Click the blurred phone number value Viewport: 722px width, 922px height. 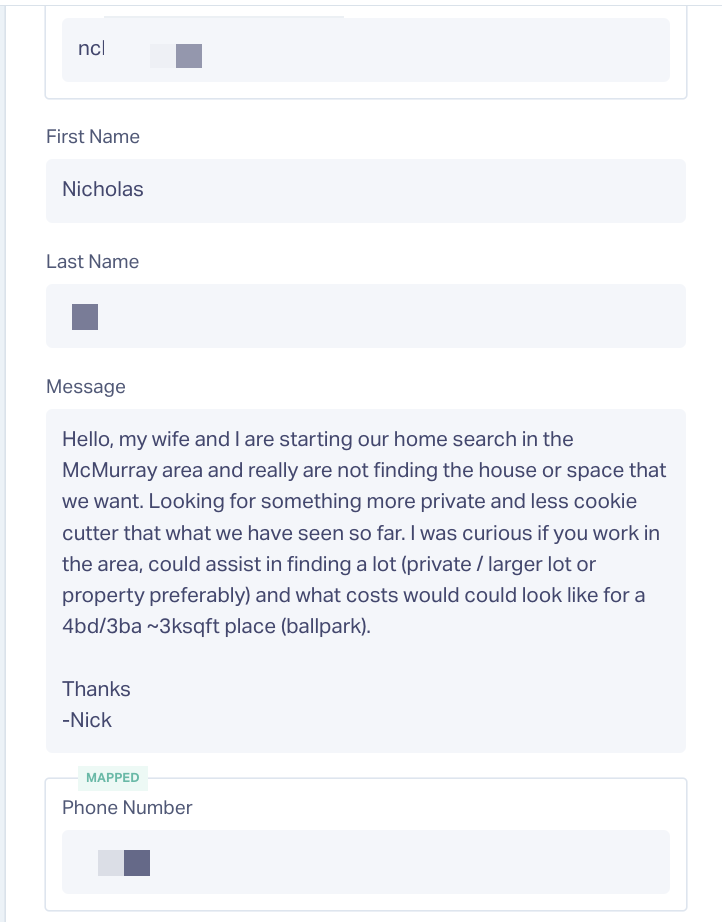(124, 862)
